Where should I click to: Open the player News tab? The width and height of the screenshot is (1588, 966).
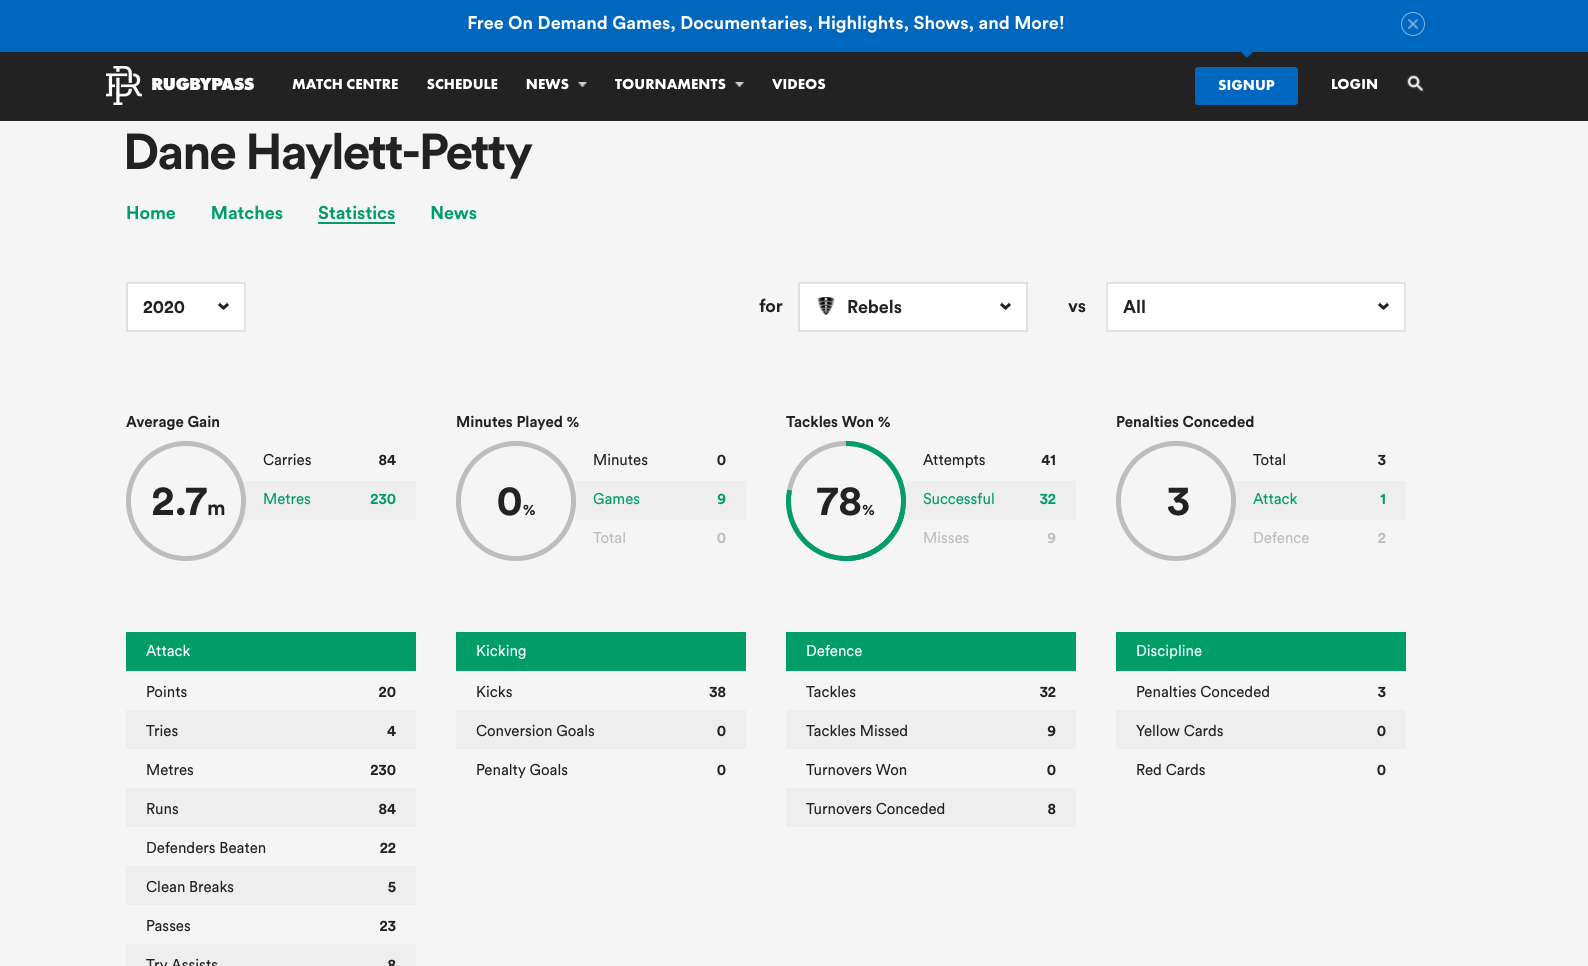tap(454, 213)
